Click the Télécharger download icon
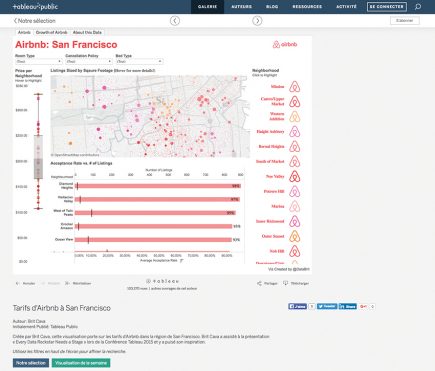The height and width of the screenshot is (371, 435). [286, 283]
